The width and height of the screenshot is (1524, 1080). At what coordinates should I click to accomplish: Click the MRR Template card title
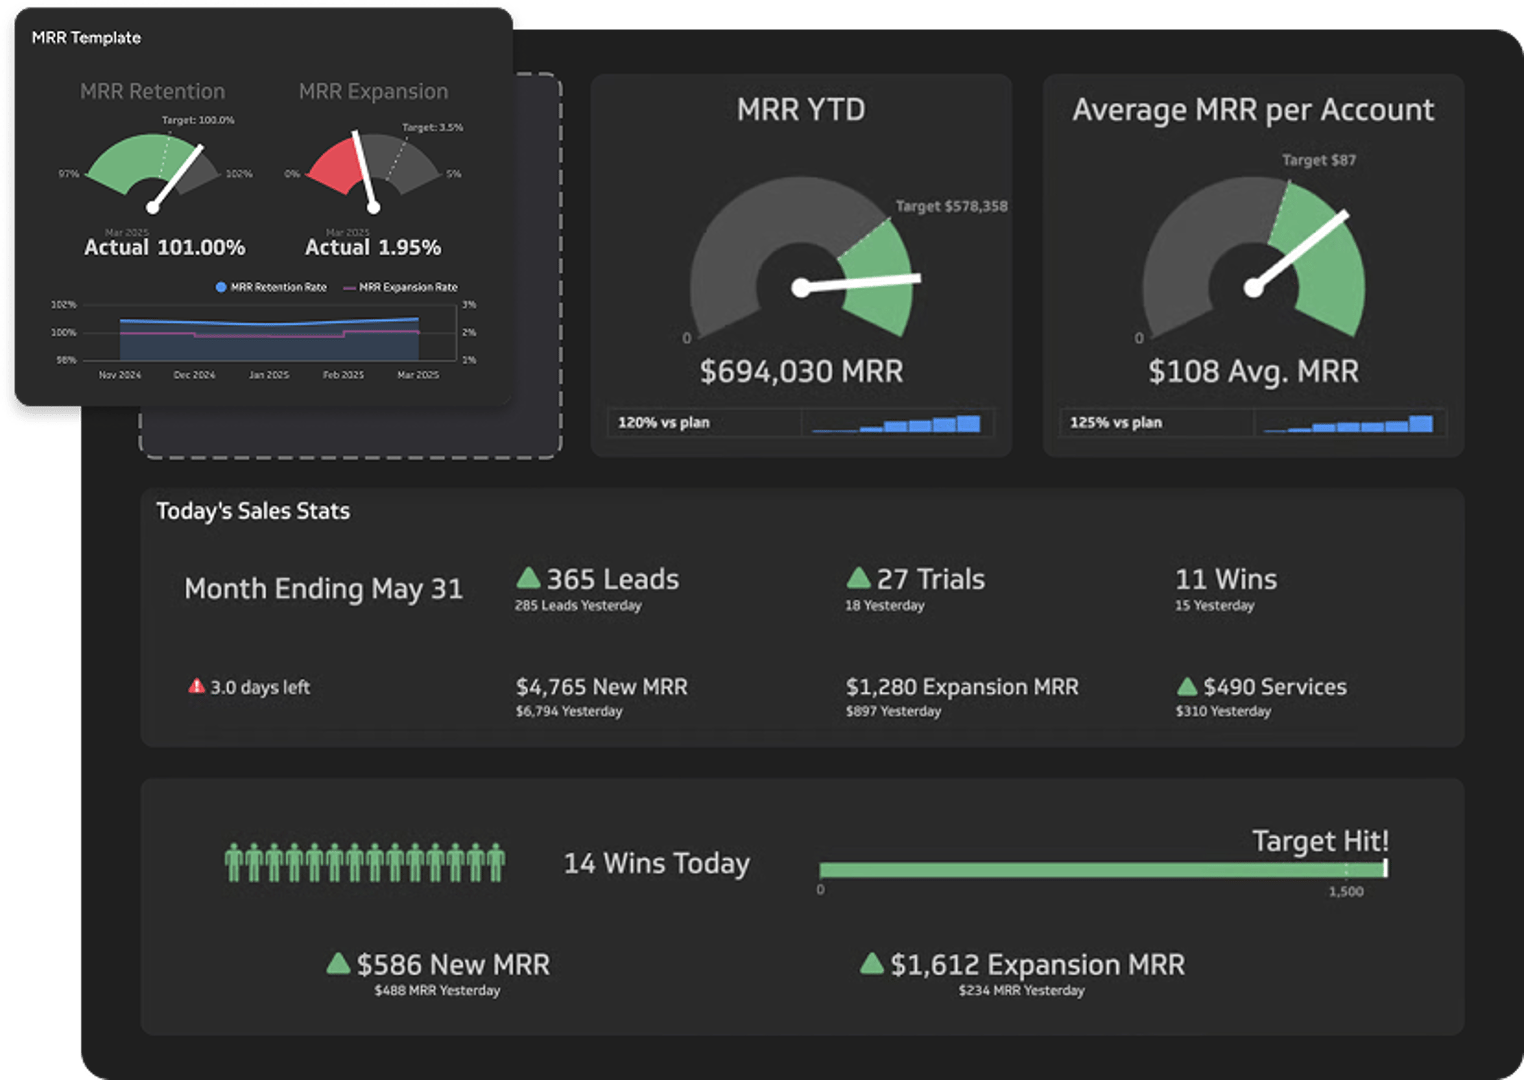86,38
